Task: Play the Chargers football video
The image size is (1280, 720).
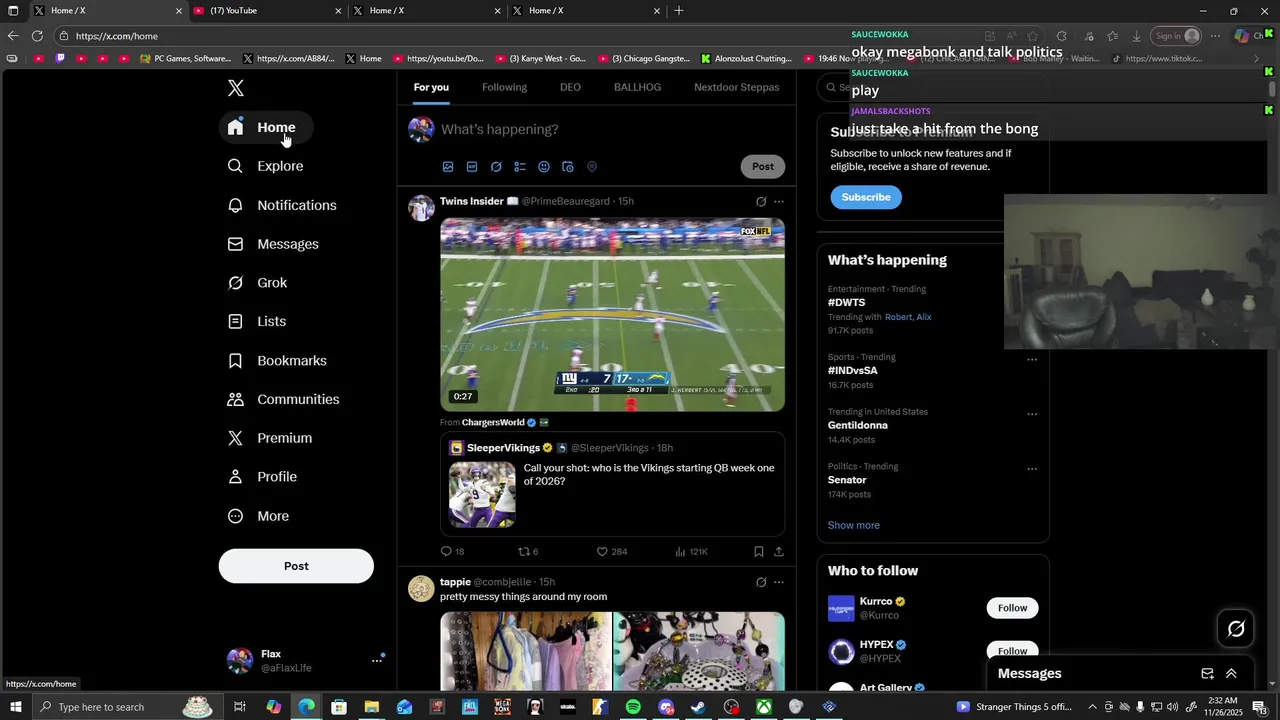Action: pyautogui.click(x=612, y=315)
